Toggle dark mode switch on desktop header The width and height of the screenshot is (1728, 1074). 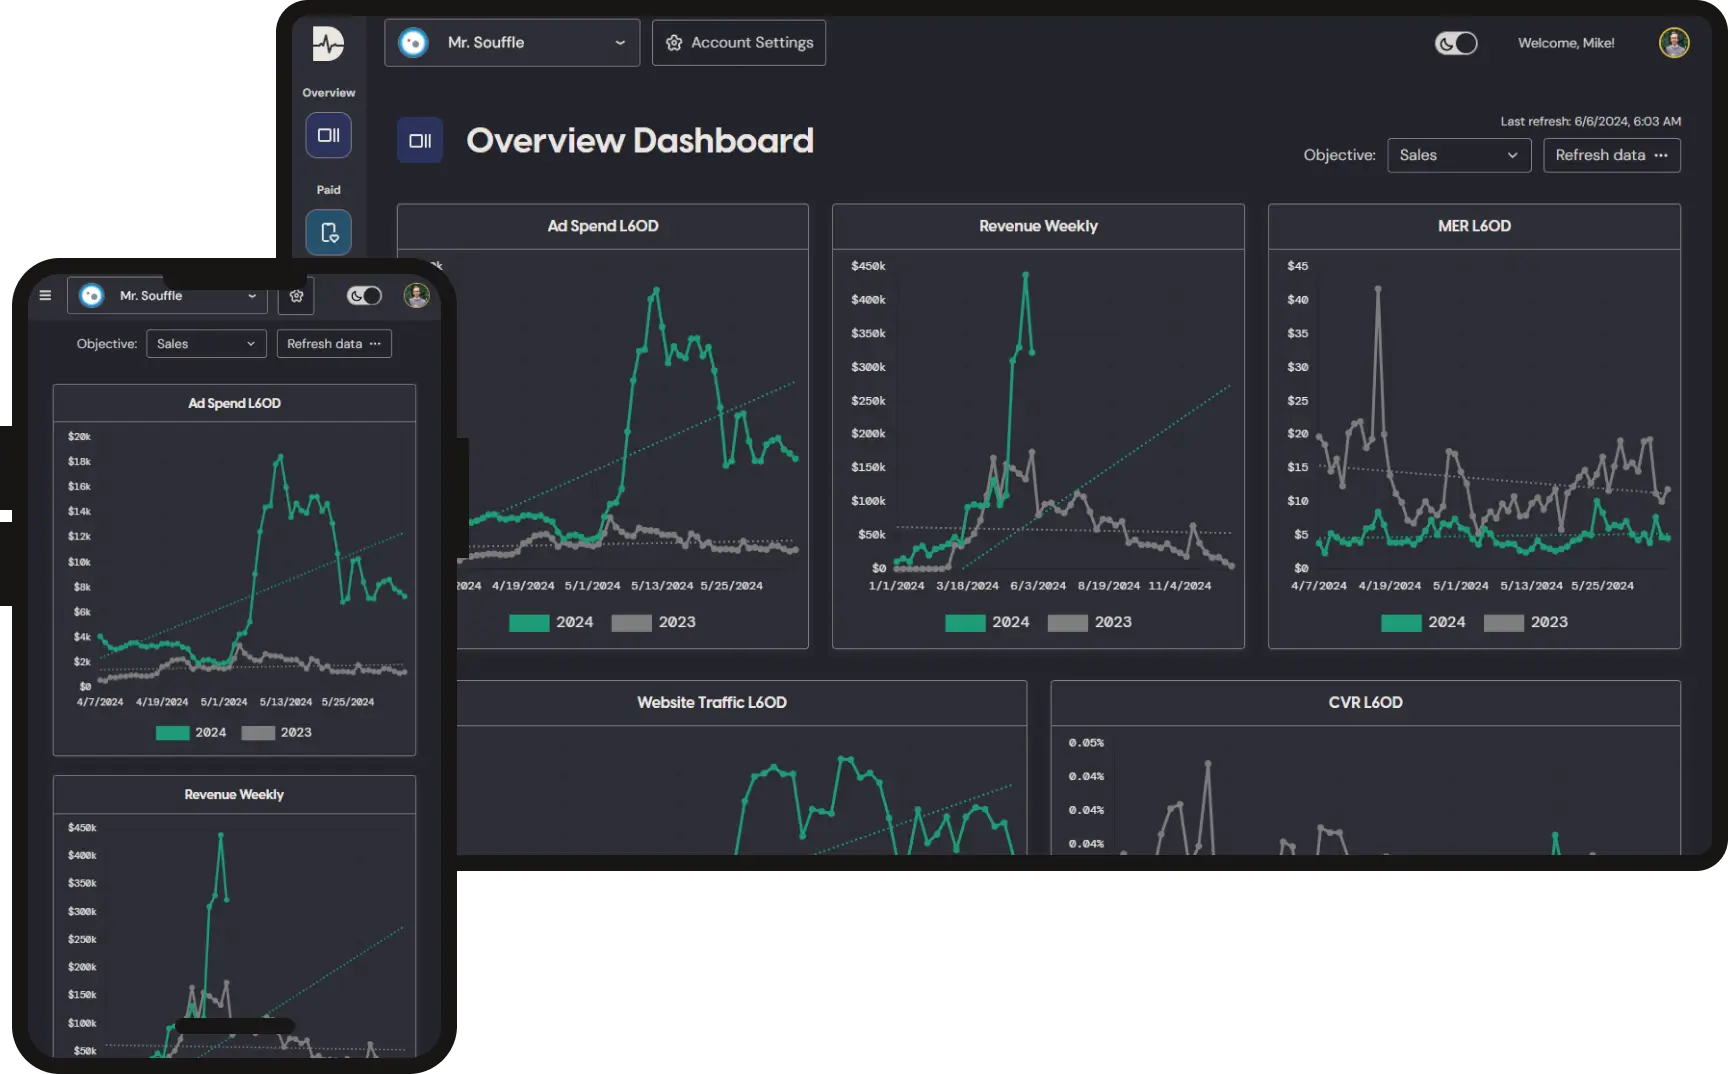[x=1456, y=43]
